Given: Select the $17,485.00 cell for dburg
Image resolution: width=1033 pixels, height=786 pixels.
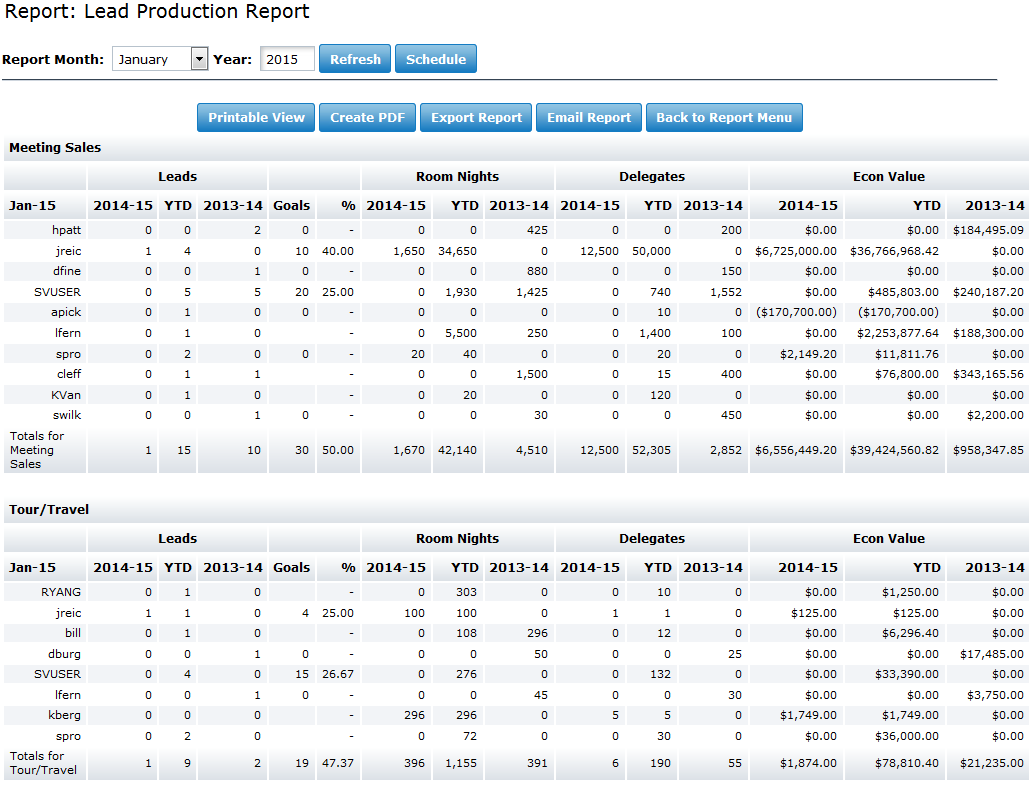Looking at the screenshot, I should [992, 654].
